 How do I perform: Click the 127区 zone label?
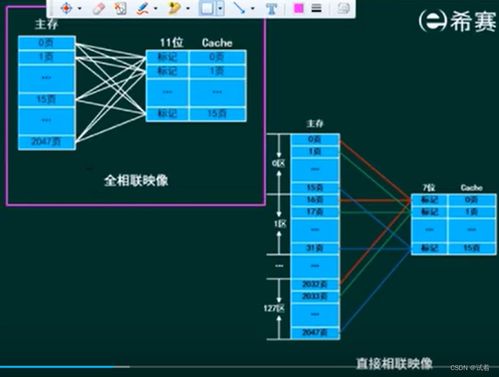click(274, 308)
